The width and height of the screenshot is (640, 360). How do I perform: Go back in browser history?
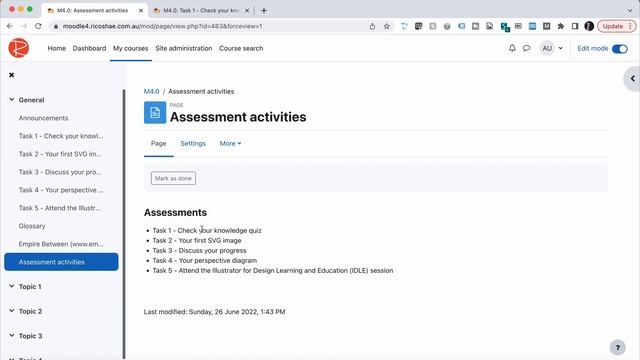10,26
